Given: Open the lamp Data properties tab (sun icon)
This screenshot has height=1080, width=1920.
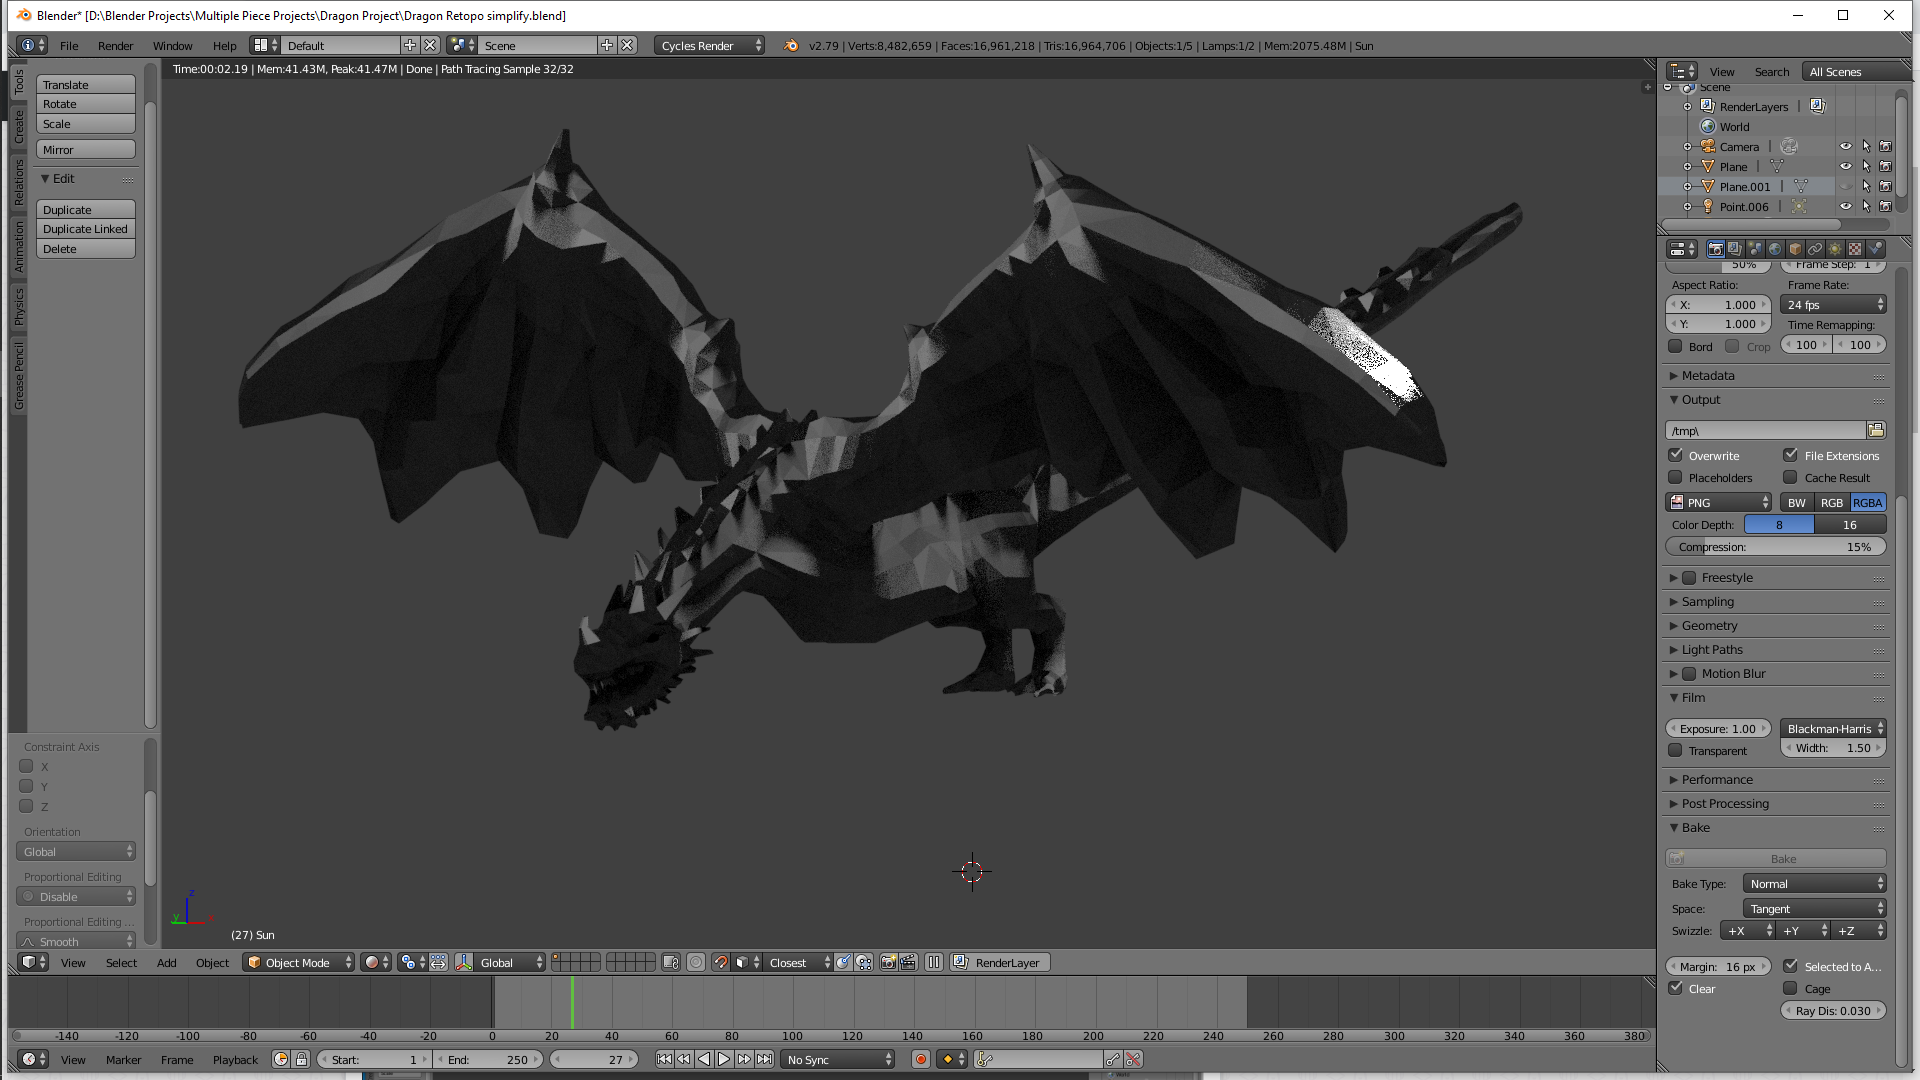Looking at the screenshot, I should (1835, 249).
